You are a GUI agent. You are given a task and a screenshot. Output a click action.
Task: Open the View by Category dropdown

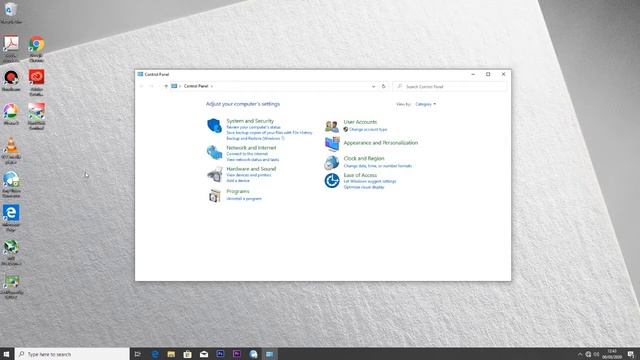(425, 104)
